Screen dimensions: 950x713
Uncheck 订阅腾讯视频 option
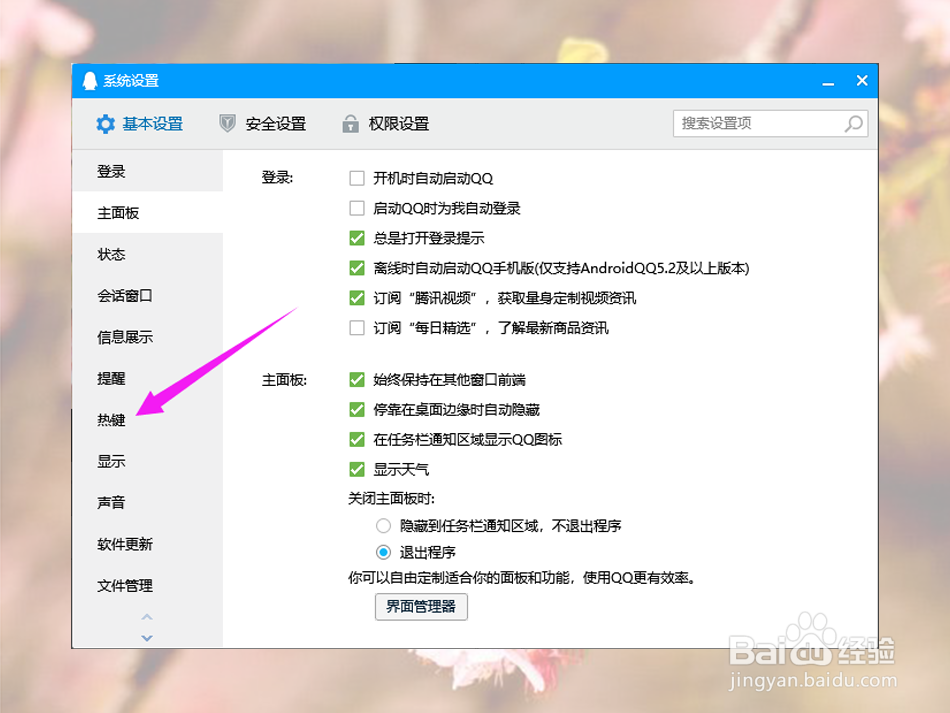click(x=357, y=298)
